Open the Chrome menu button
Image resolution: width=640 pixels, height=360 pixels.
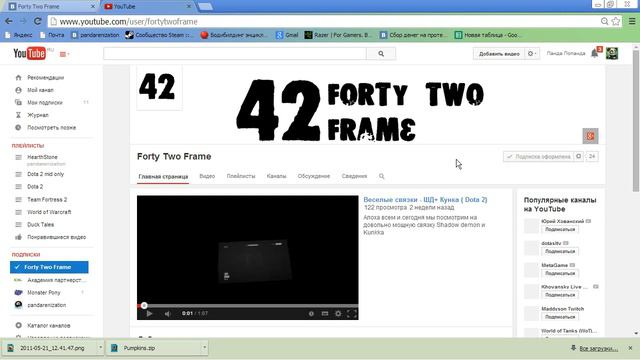(631, 21)
